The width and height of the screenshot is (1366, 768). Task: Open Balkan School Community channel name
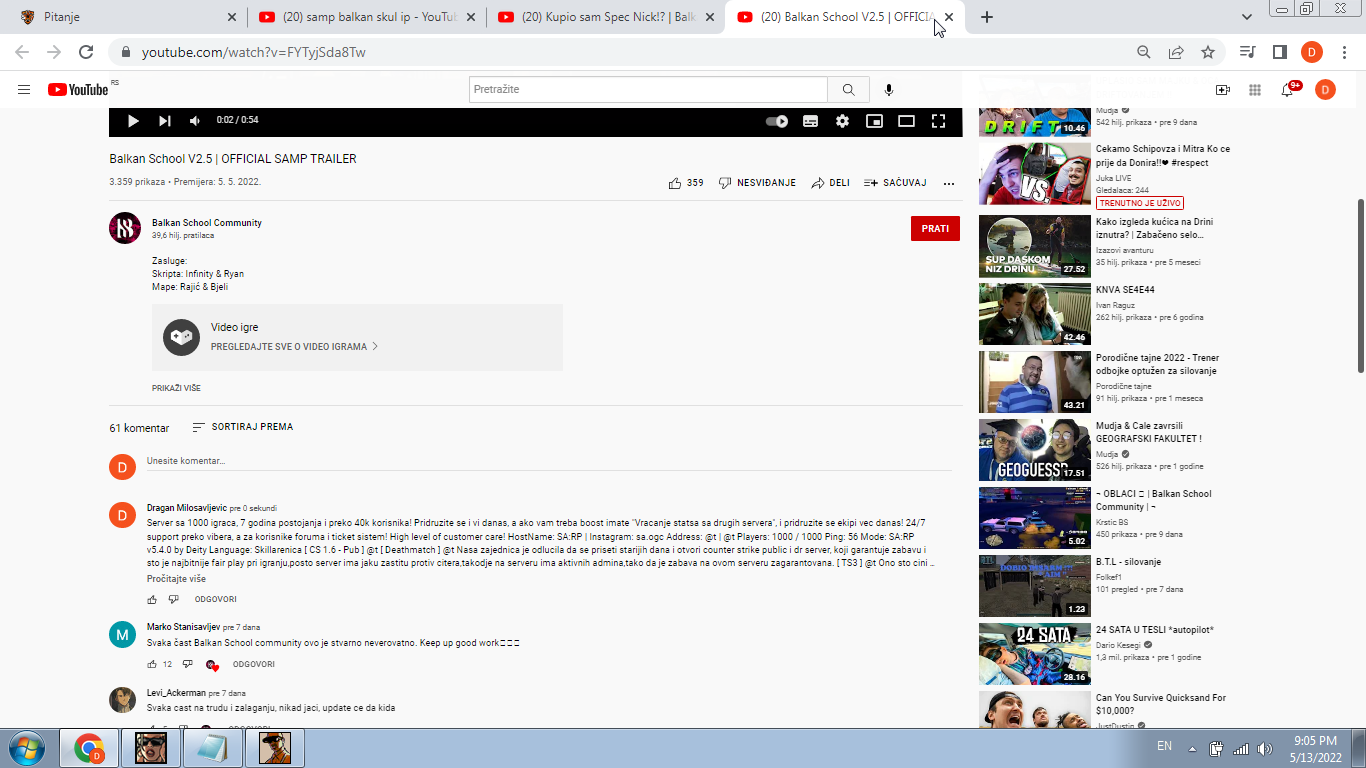207,223
